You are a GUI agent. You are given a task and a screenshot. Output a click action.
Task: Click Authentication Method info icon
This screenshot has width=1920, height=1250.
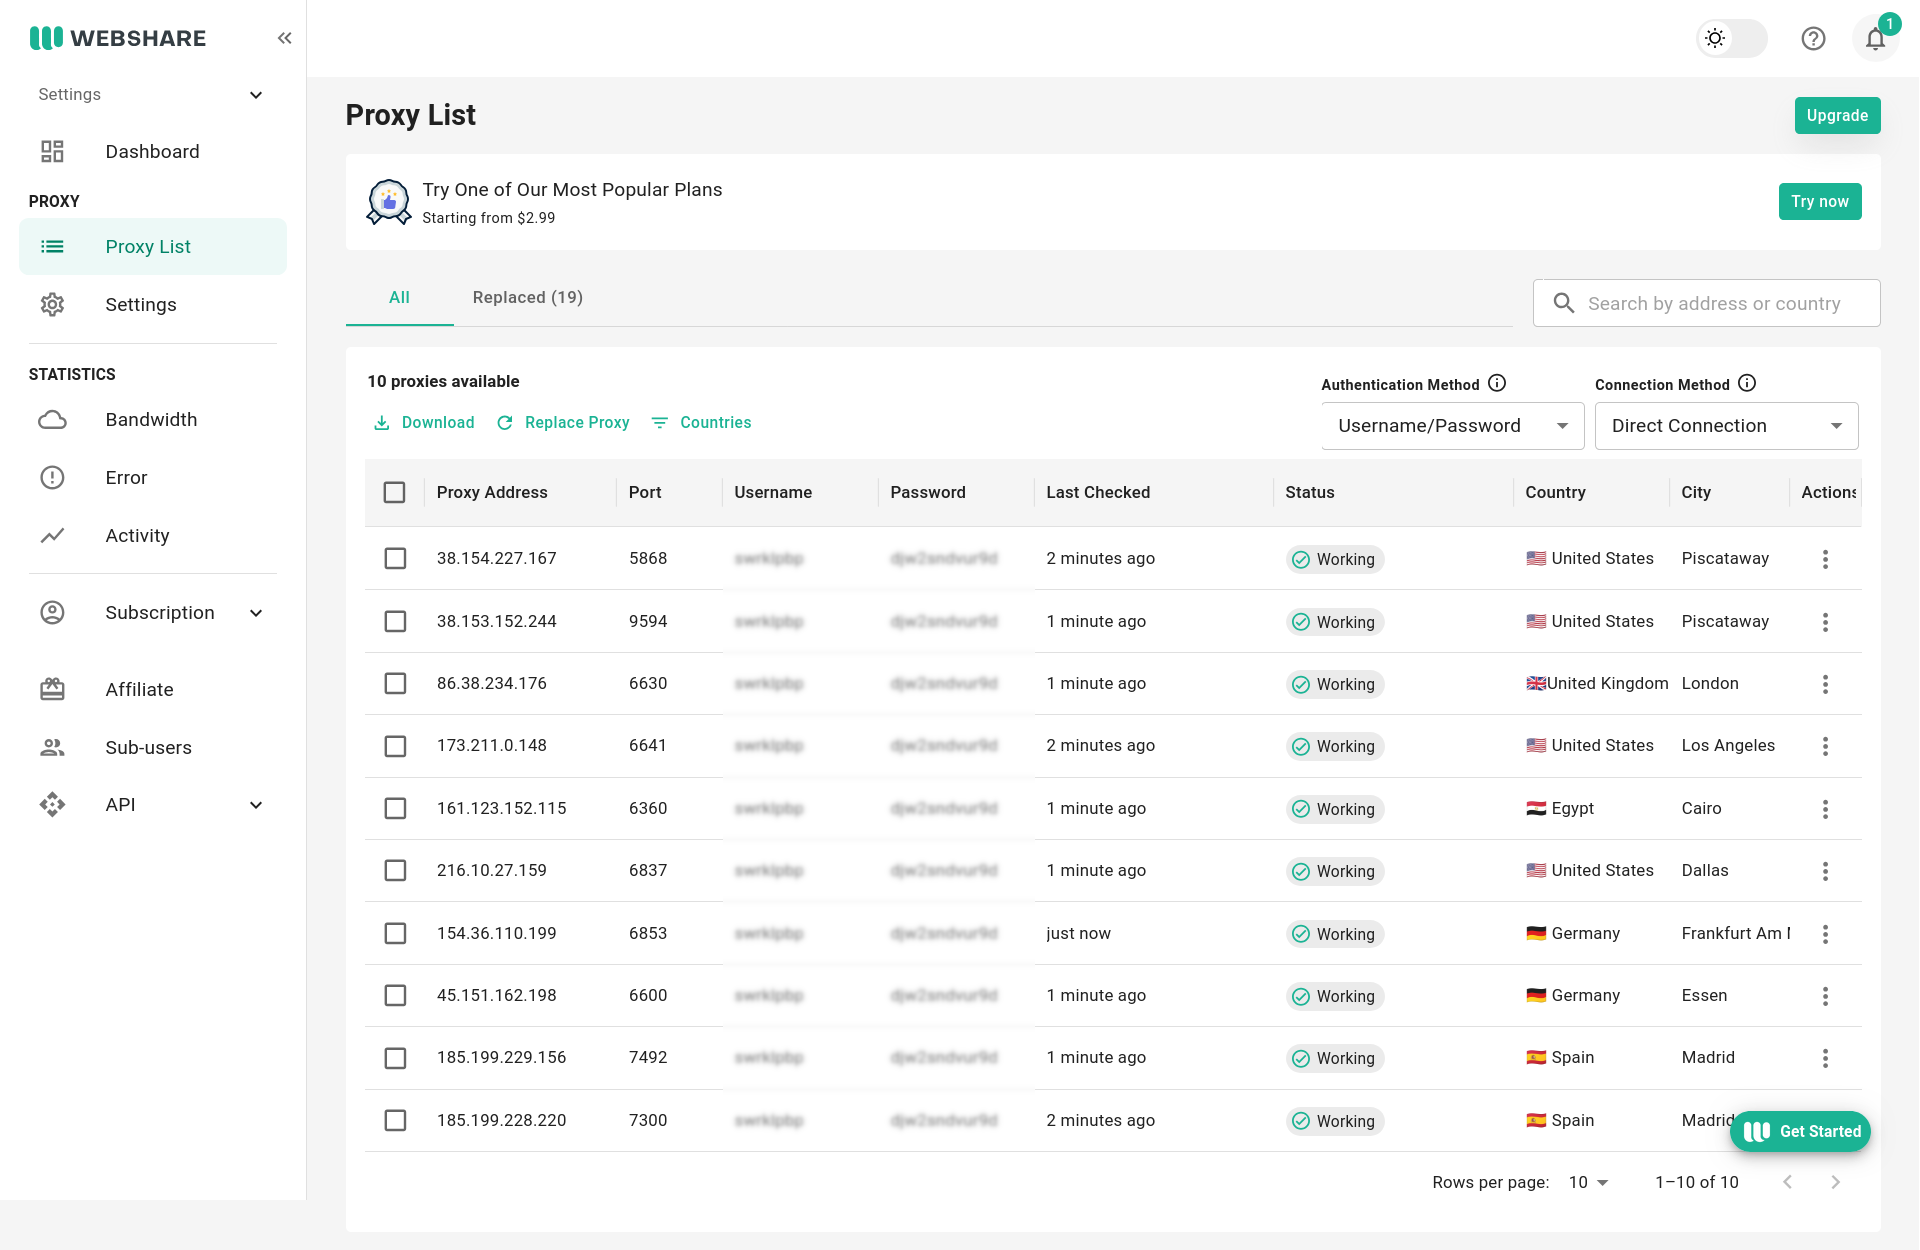tap(1497, 383)
